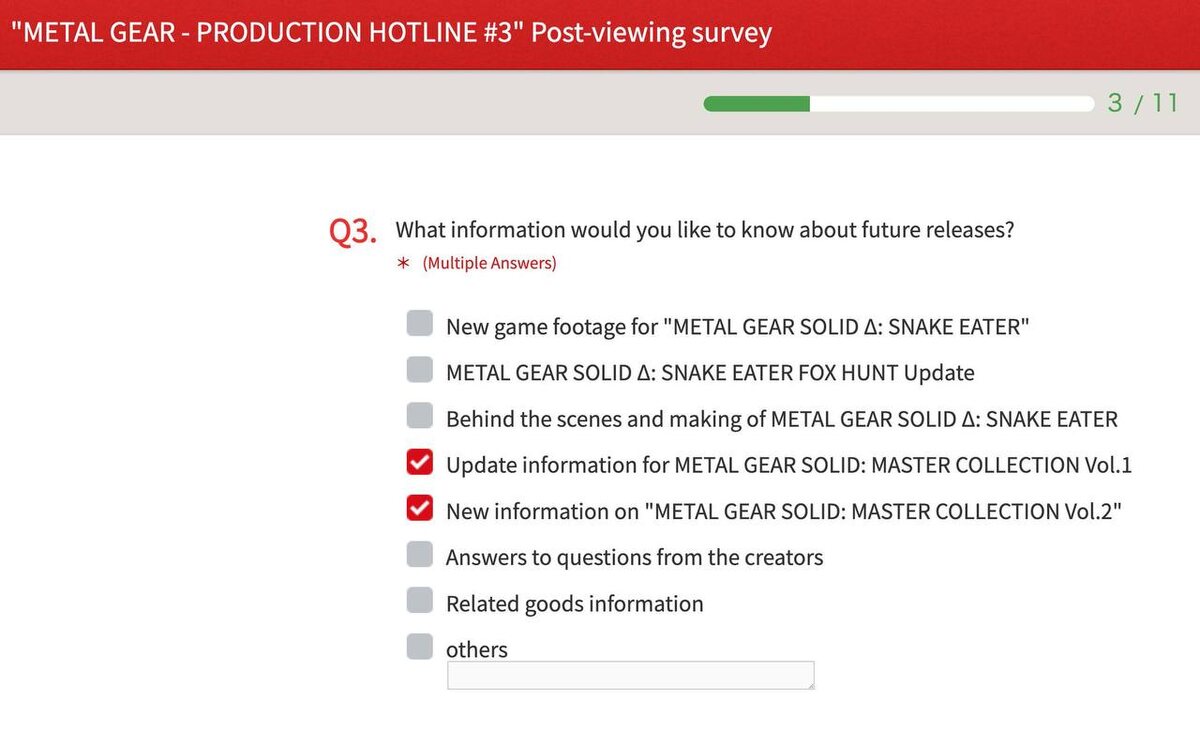
Task: Click the Multiple Answers note
Action: click(x=489, y=263)
